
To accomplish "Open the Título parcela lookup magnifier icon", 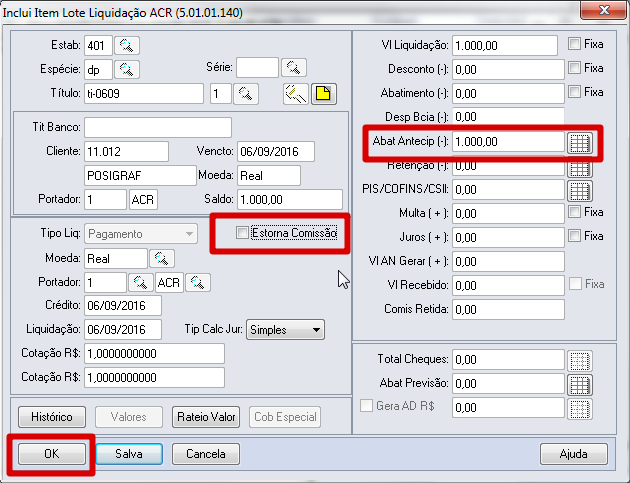I will (245, 94).
